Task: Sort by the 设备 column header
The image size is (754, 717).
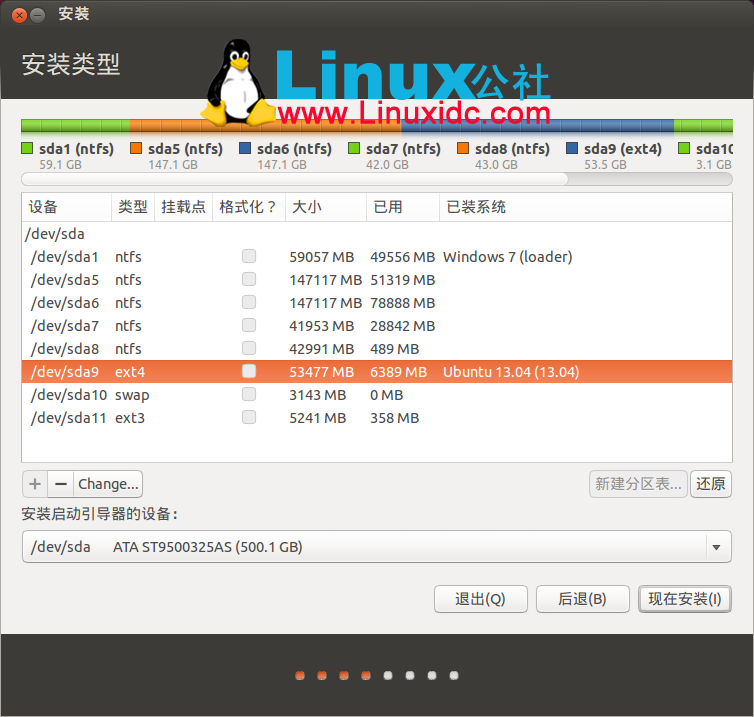Action: point(66,207)
